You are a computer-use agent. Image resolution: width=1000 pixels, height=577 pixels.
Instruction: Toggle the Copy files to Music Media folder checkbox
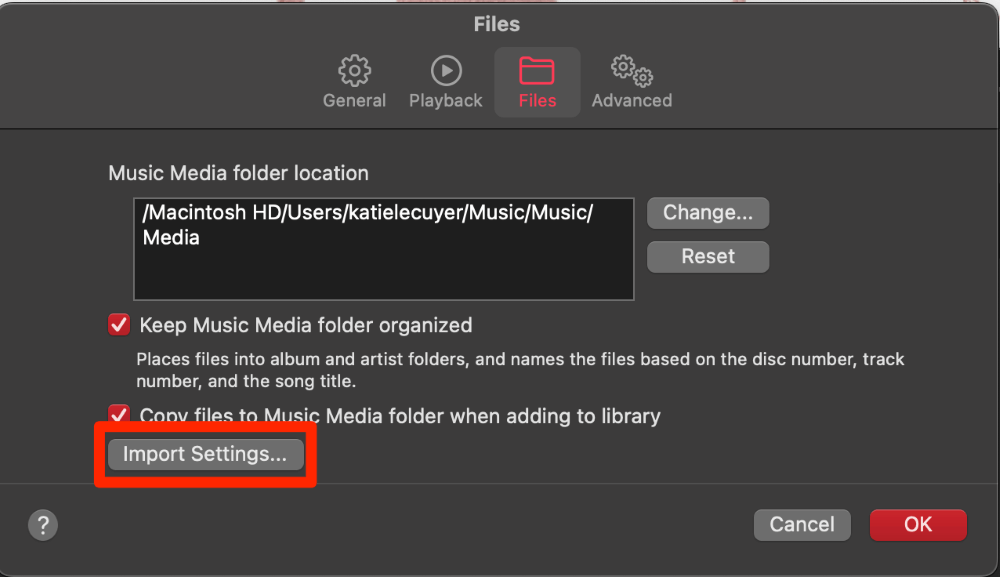120,414
